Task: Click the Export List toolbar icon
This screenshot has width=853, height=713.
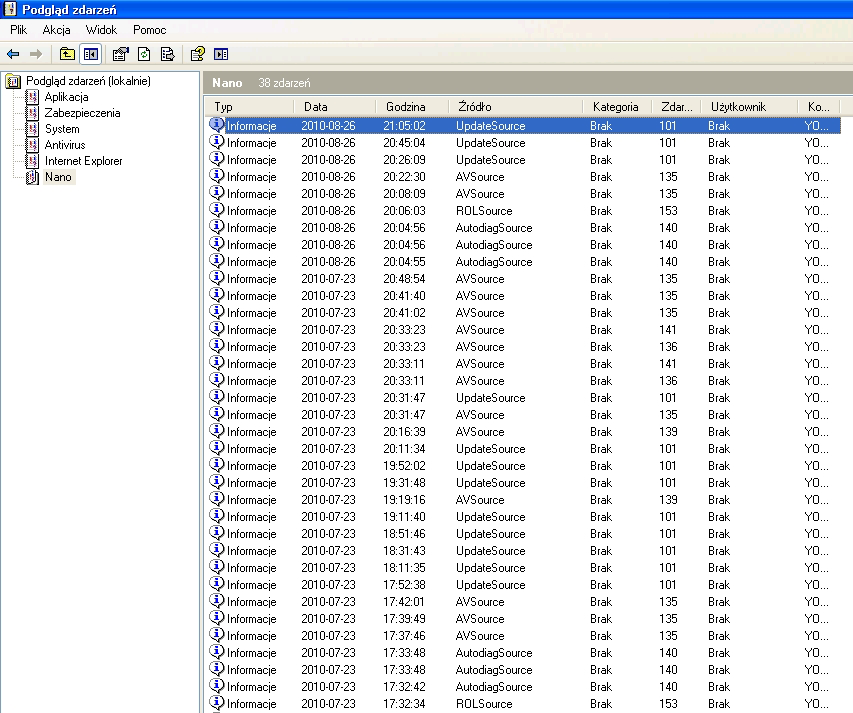Action: tap(168, 54)
